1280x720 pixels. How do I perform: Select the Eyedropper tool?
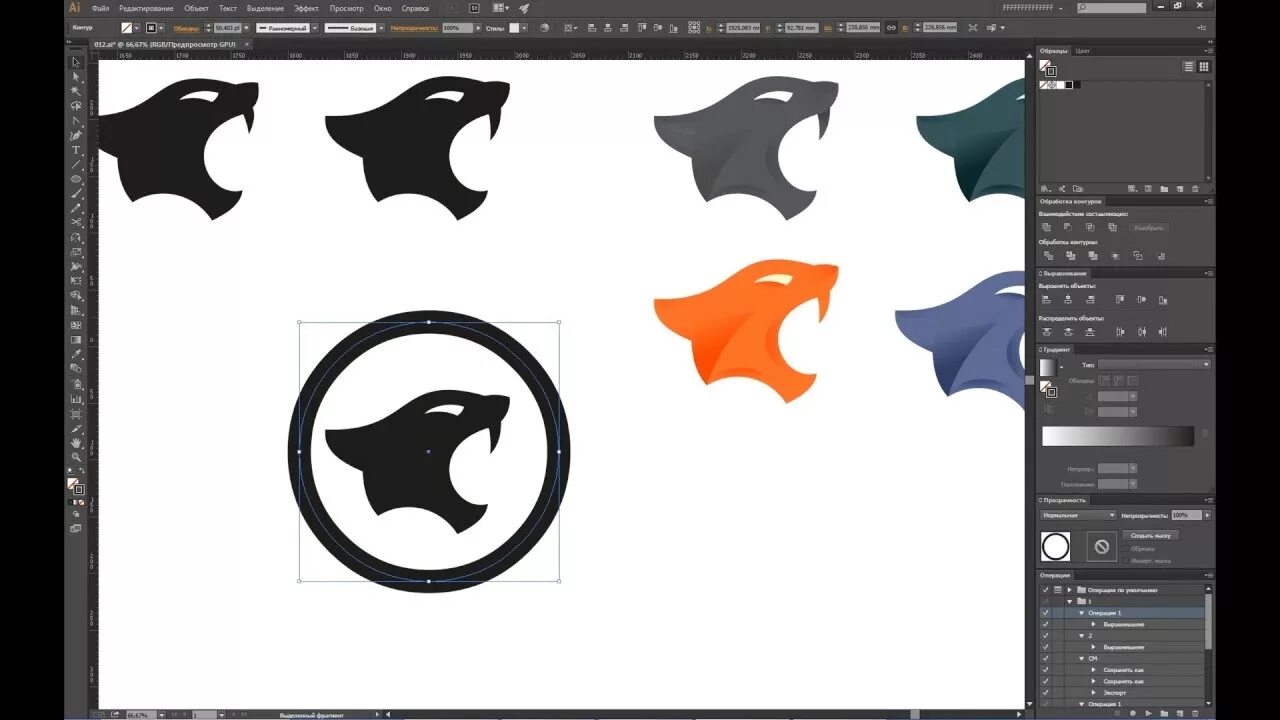(x=76, y=354)
